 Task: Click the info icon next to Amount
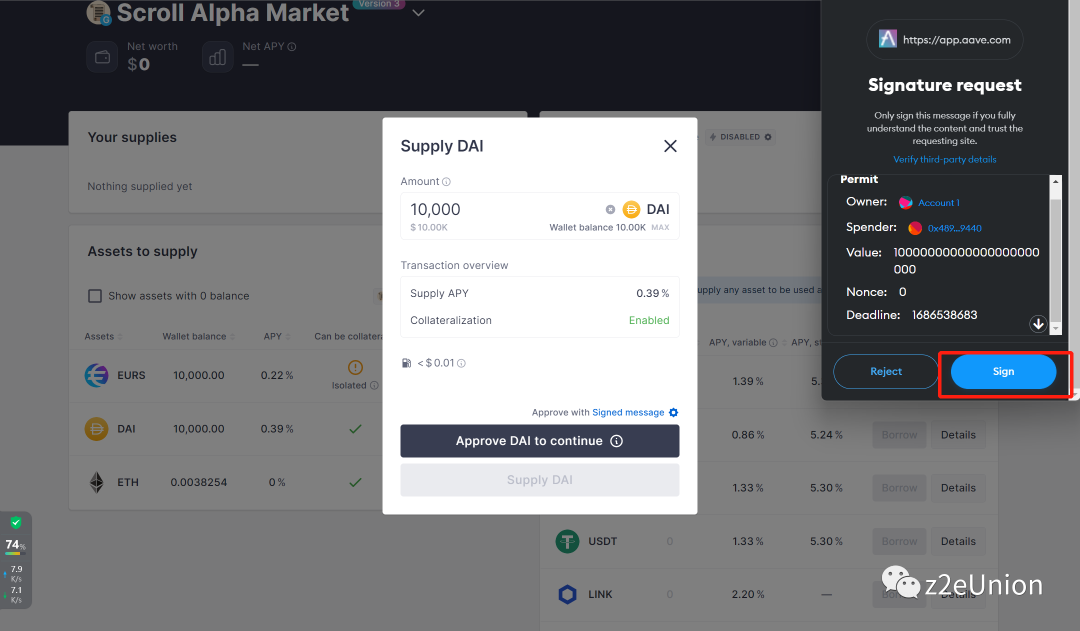446,182
